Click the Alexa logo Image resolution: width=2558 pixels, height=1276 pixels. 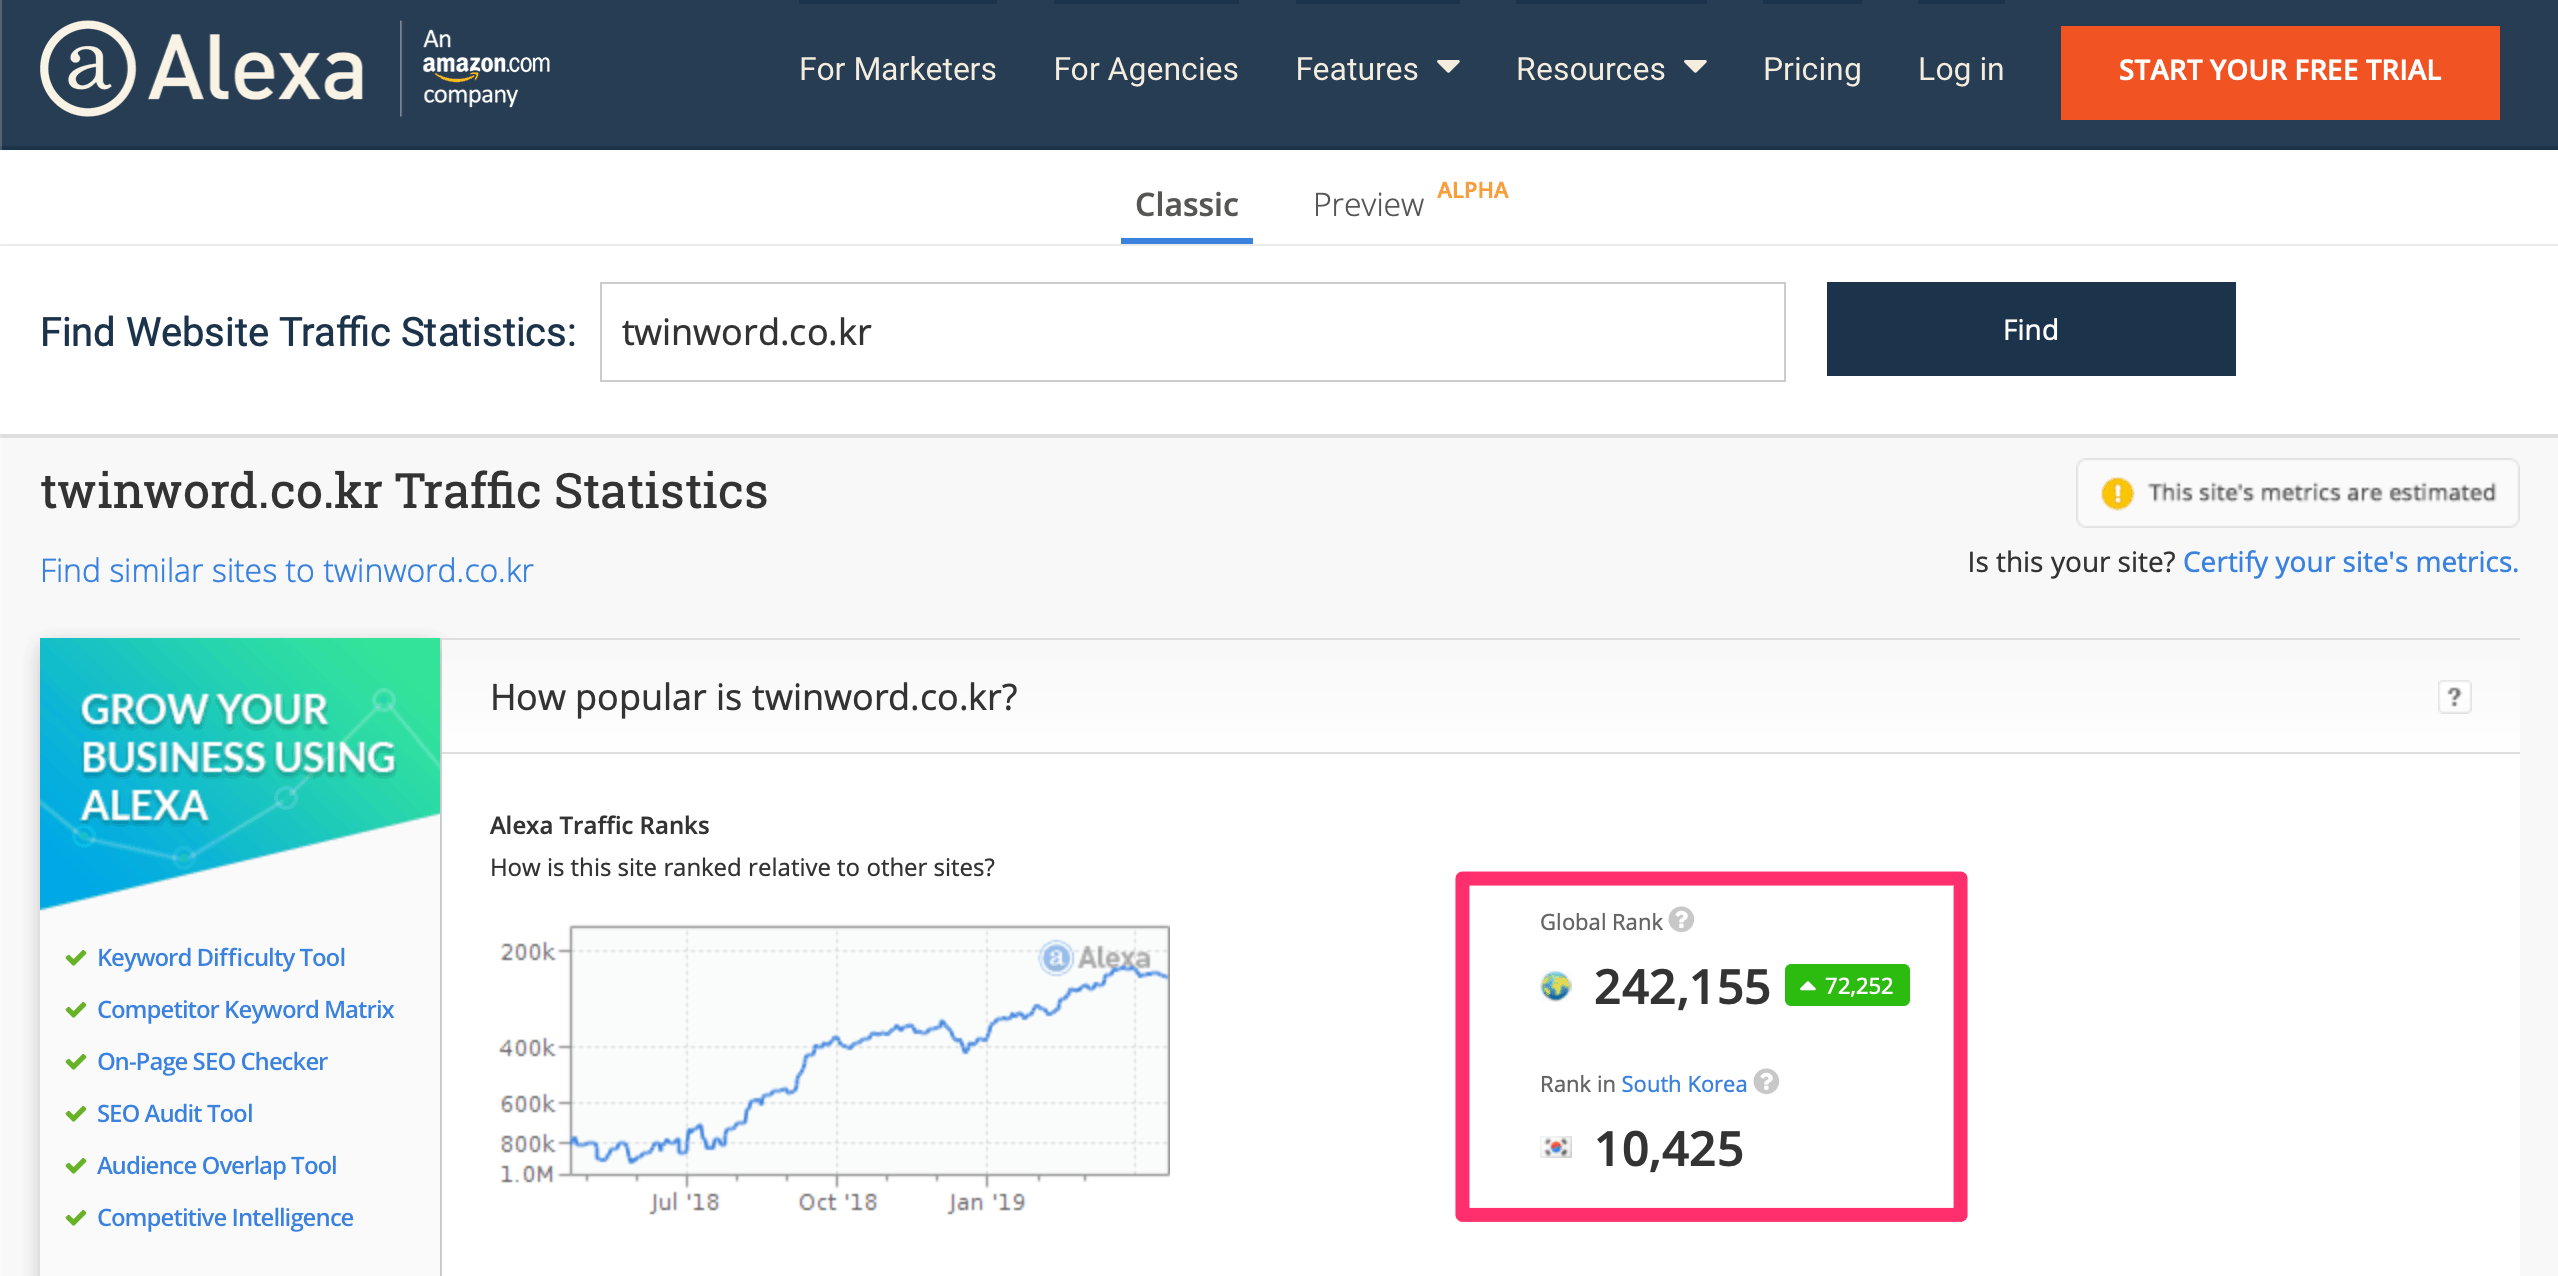201,69
